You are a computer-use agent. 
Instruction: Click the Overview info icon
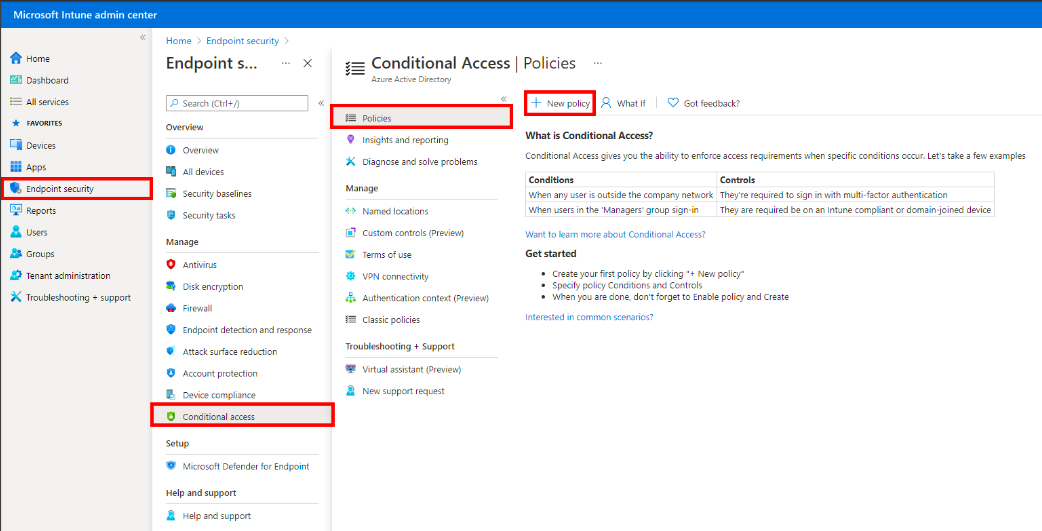coord(171,150)
